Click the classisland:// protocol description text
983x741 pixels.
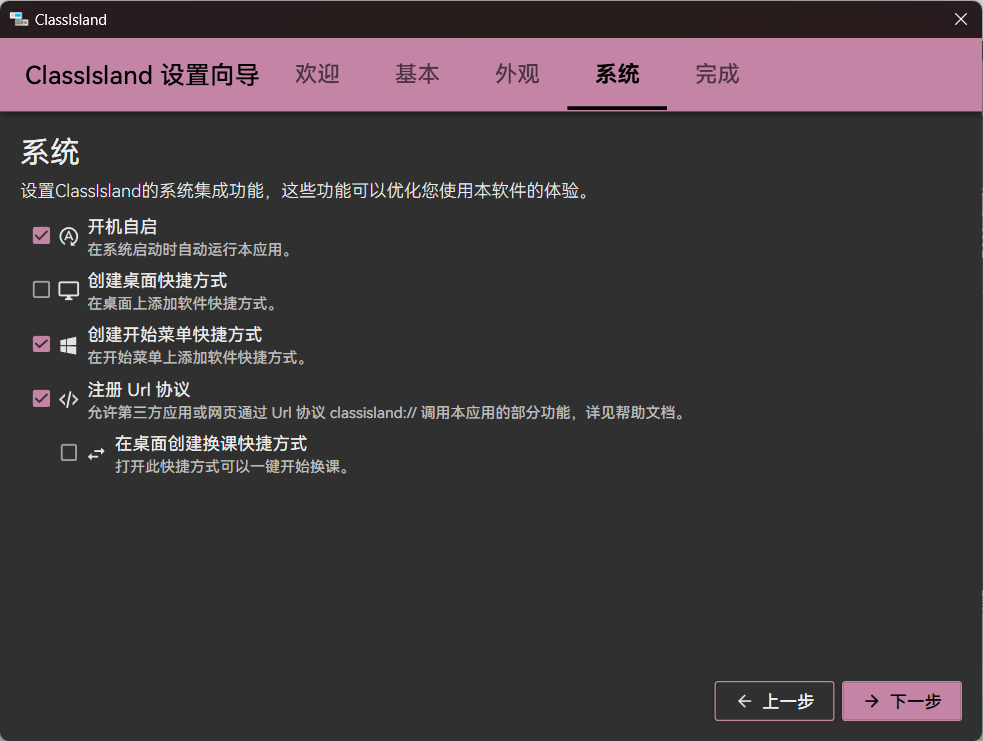387,413
